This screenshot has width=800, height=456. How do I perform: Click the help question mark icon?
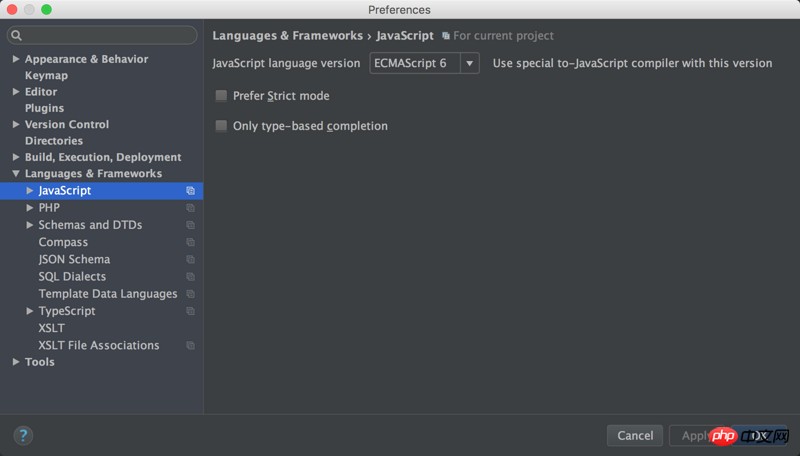pos(23,435)
